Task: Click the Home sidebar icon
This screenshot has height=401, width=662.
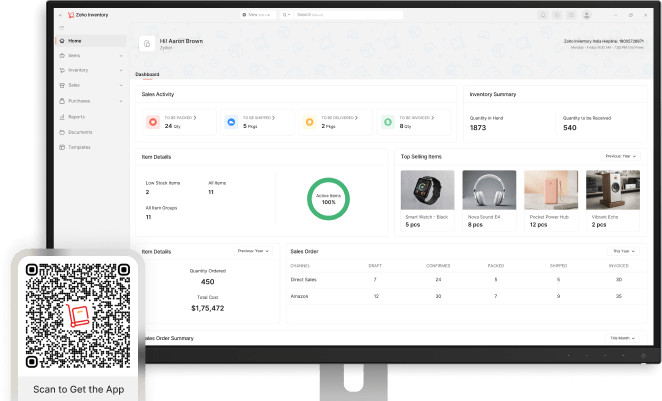Action: [62, 41]
